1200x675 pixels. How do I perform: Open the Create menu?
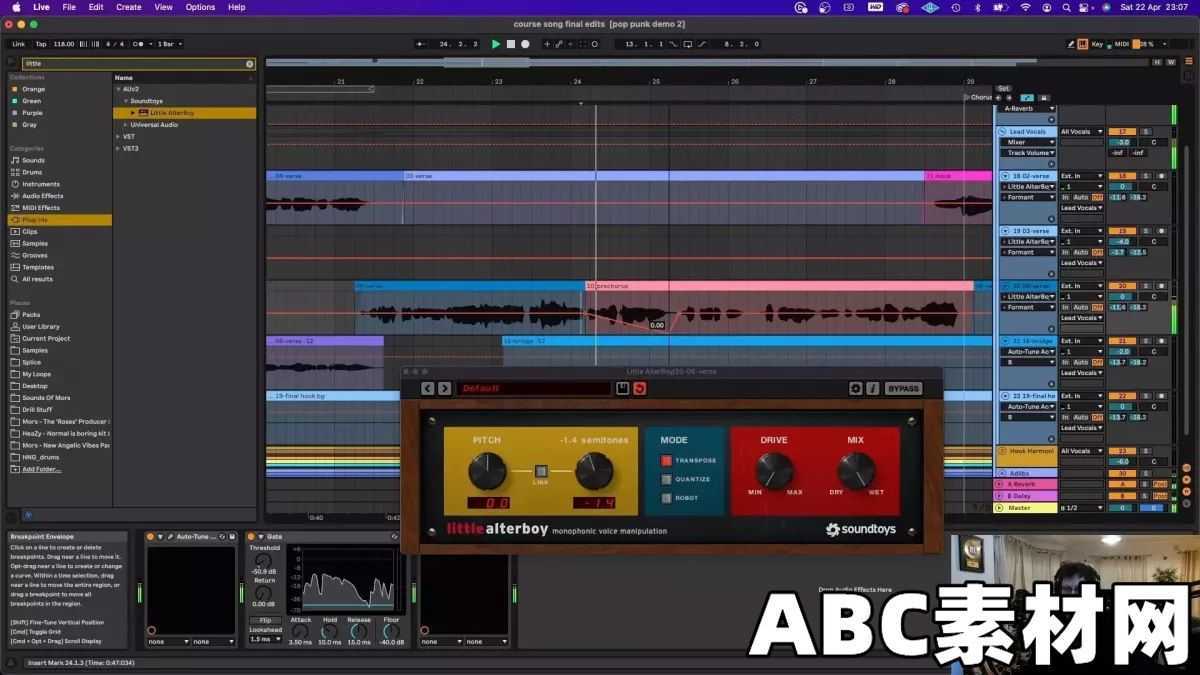[128, 7]
